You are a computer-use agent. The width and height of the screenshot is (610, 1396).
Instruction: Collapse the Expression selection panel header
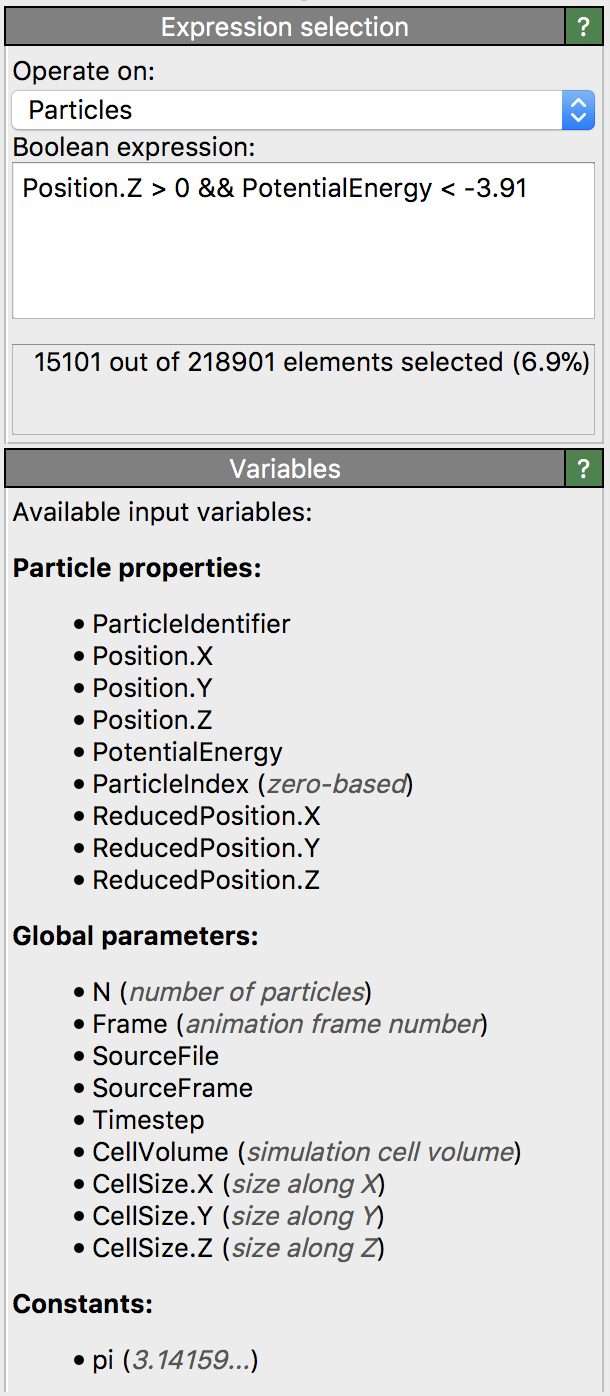coord(284,27)
